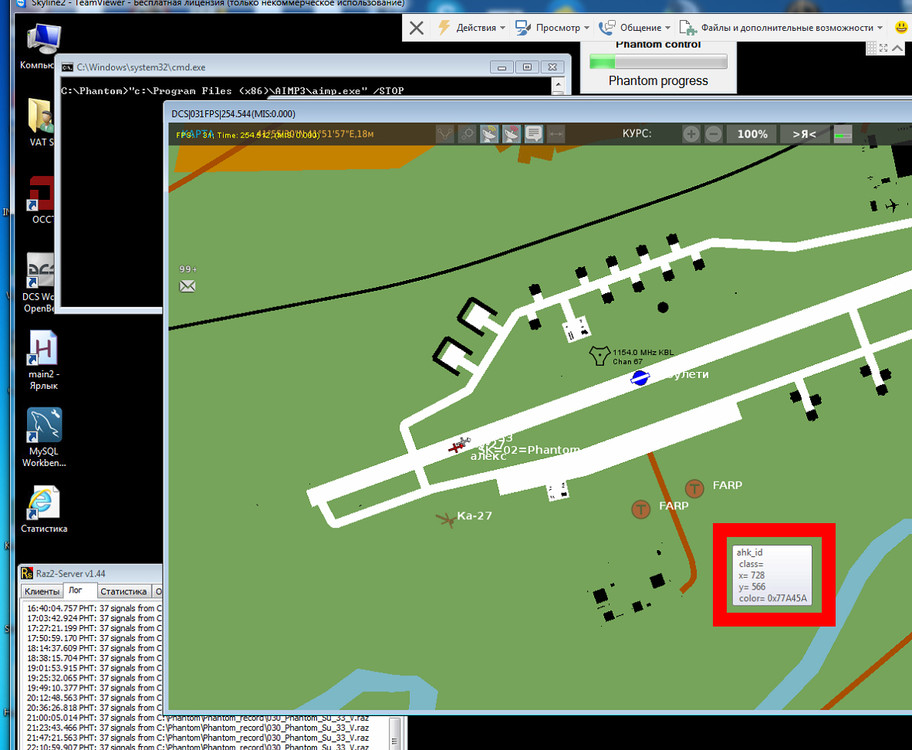Switch to Лог tab in Raz2-Server

coord(76,590)
